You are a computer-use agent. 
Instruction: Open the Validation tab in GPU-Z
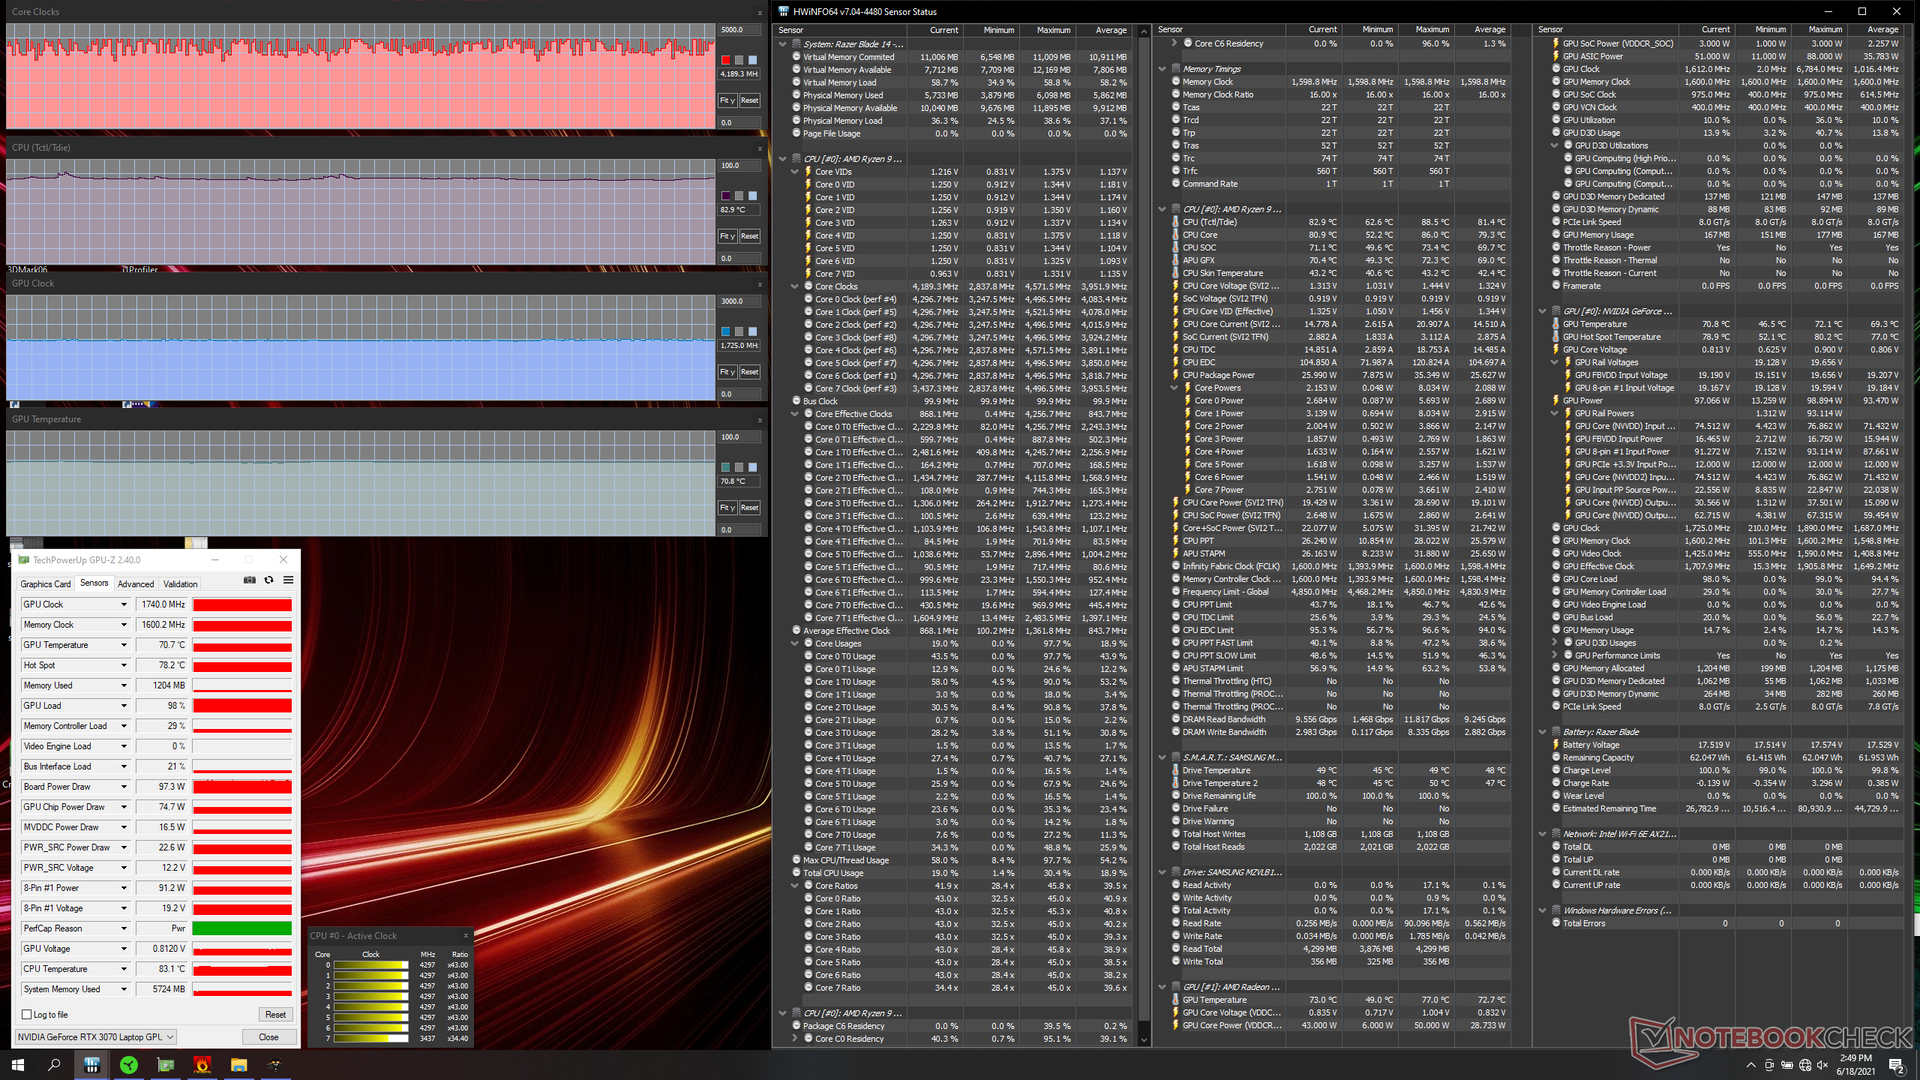[x=180, y=584]
